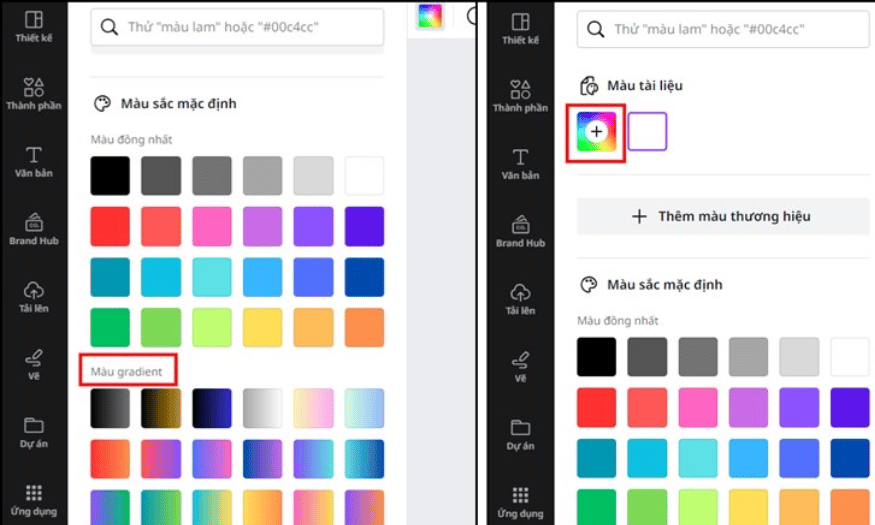Choose deep violet swatch above the Màu gradient label
The height and width of the screenshot is (525, 875).
pyautogui.click(x=364, y=227)
